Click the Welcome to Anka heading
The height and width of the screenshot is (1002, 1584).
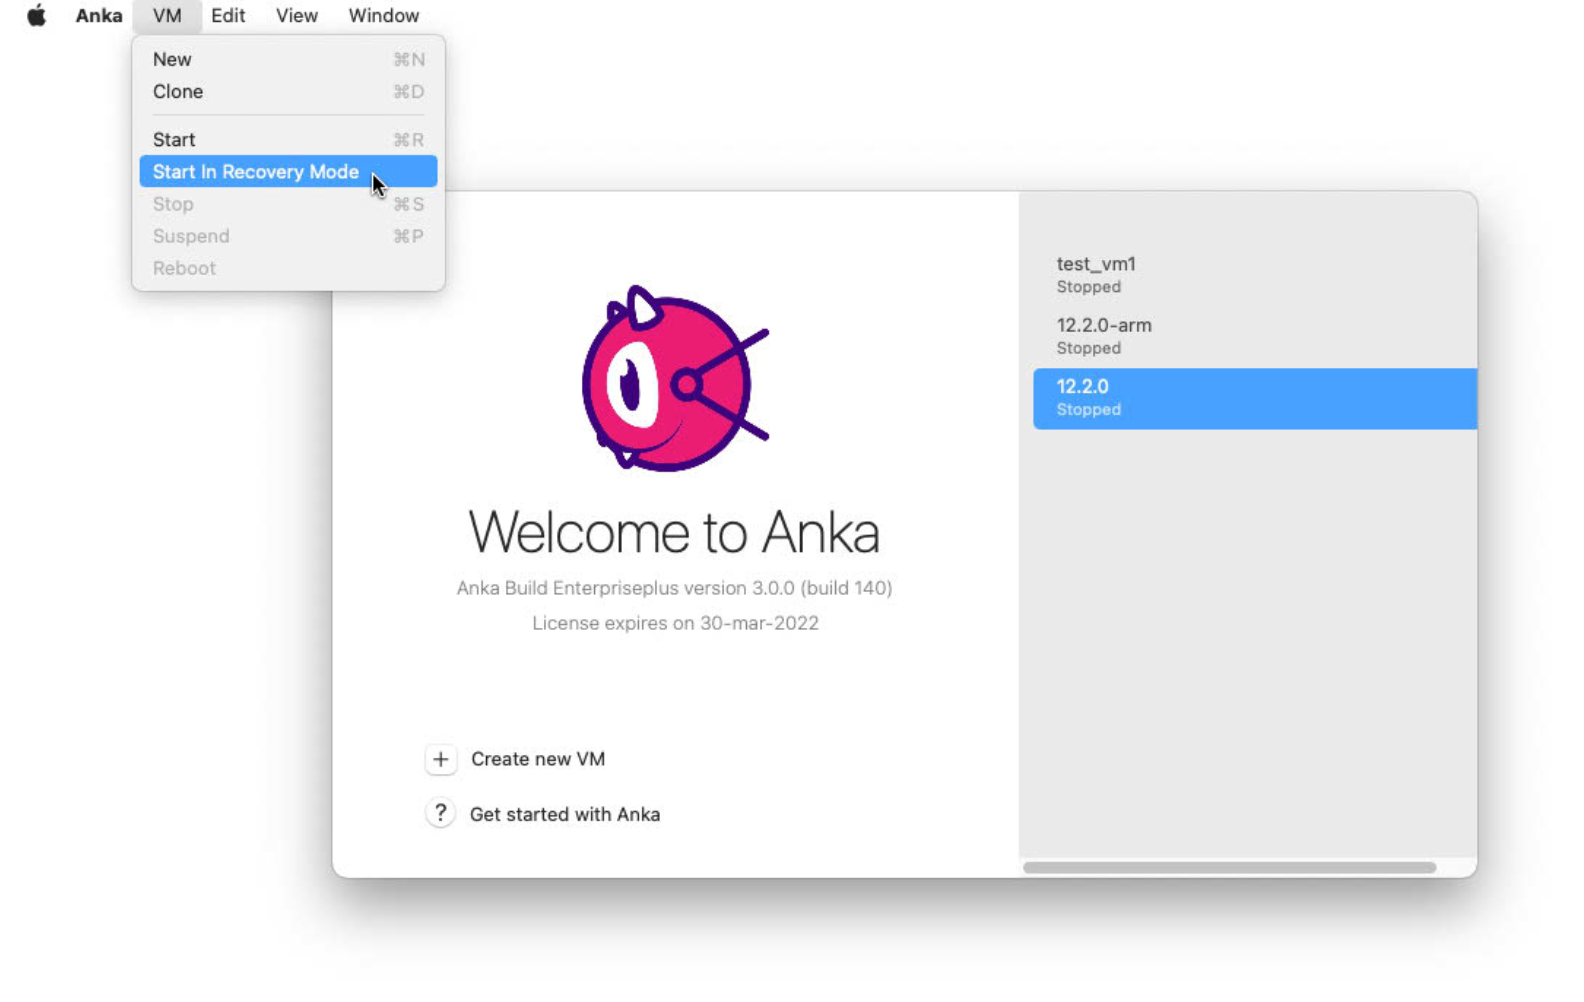tap(674, 532)
